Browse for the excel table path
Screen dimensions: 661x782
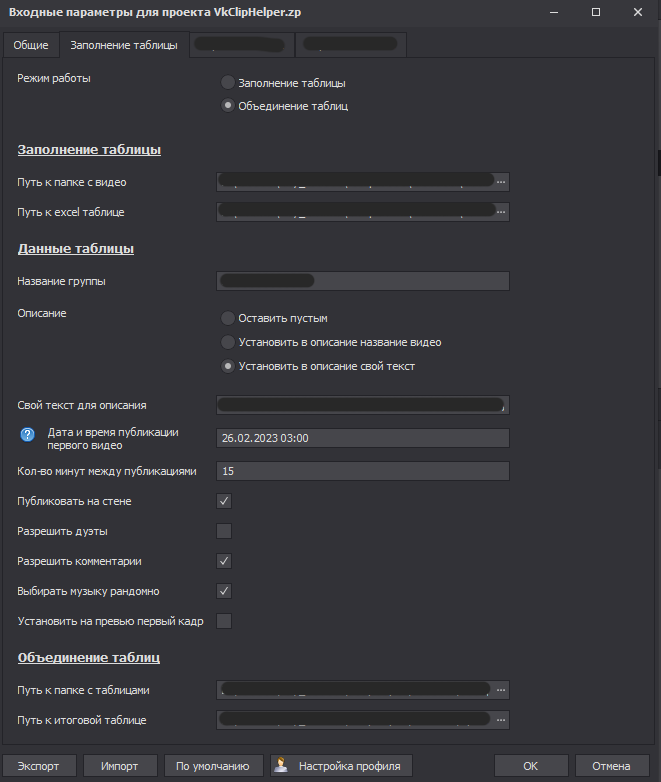501,211
